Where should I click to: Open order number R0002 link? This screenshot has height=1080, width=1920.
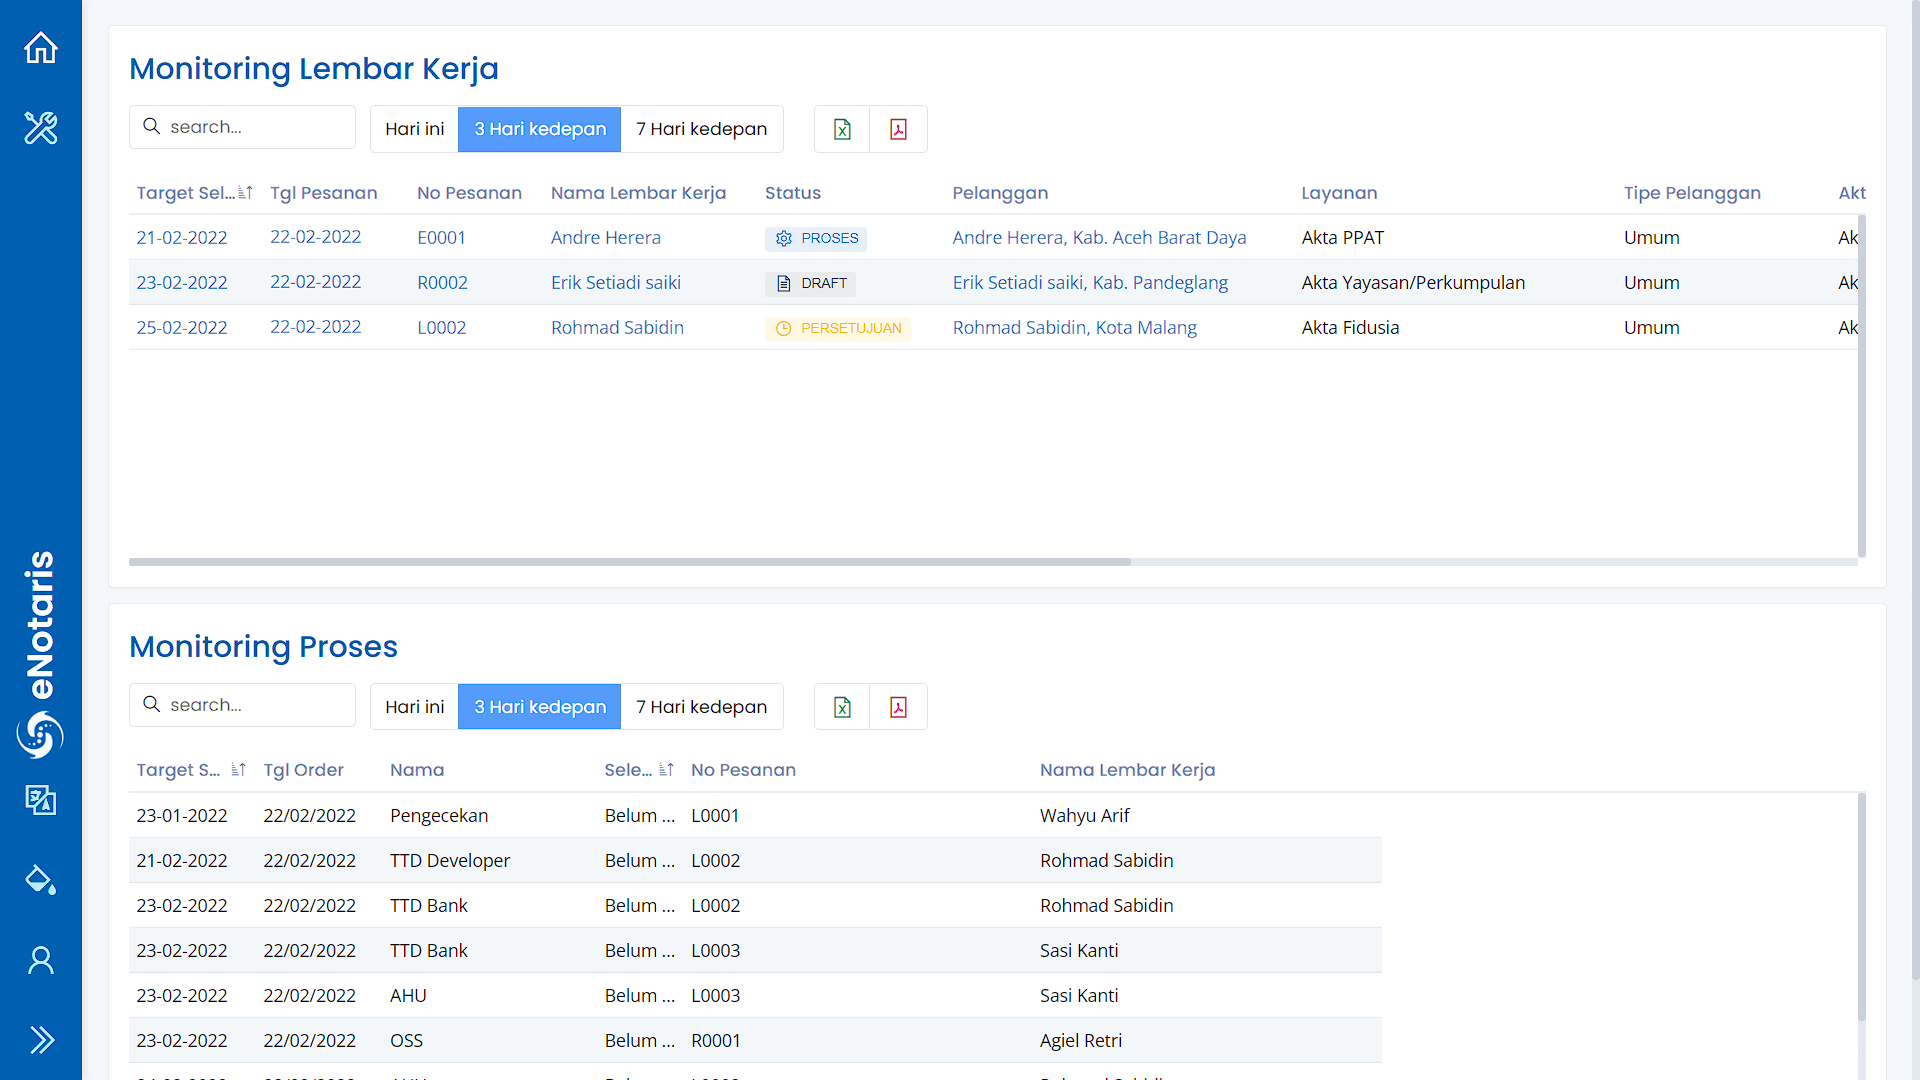442,283
